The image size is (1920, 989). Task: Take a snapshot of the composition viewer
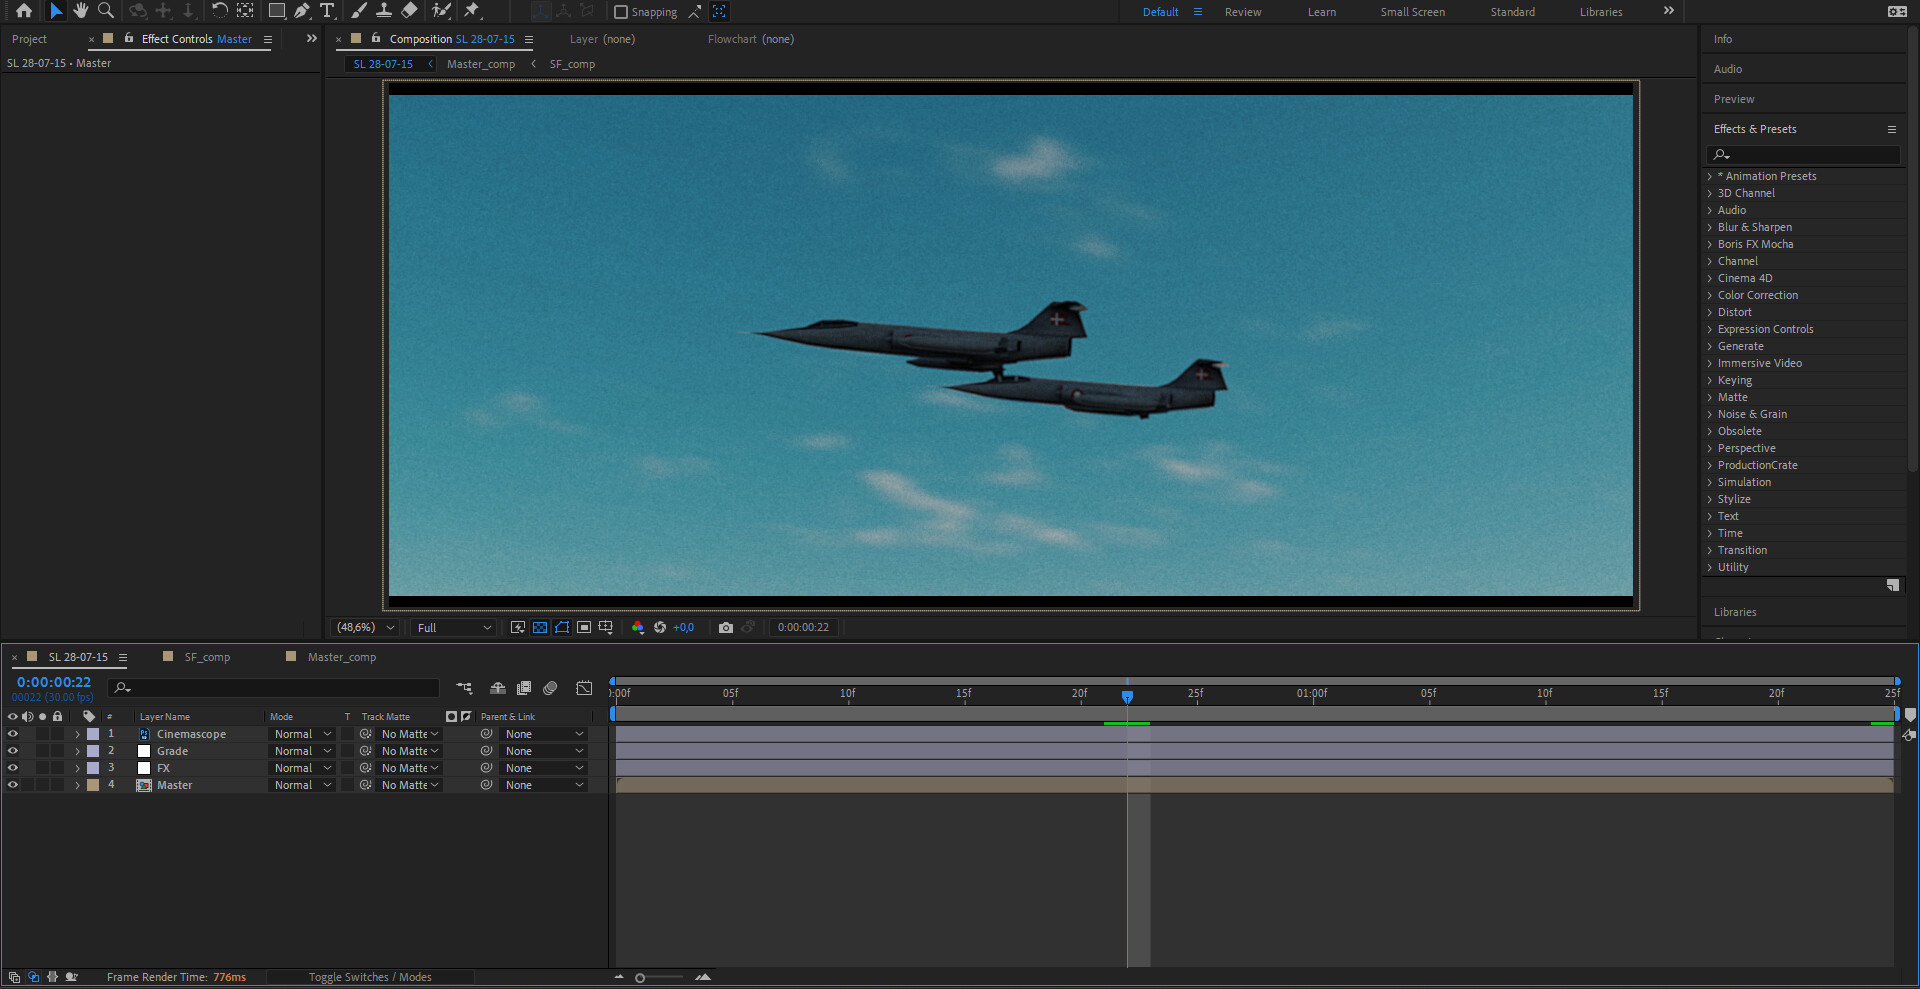coord(726,627)
